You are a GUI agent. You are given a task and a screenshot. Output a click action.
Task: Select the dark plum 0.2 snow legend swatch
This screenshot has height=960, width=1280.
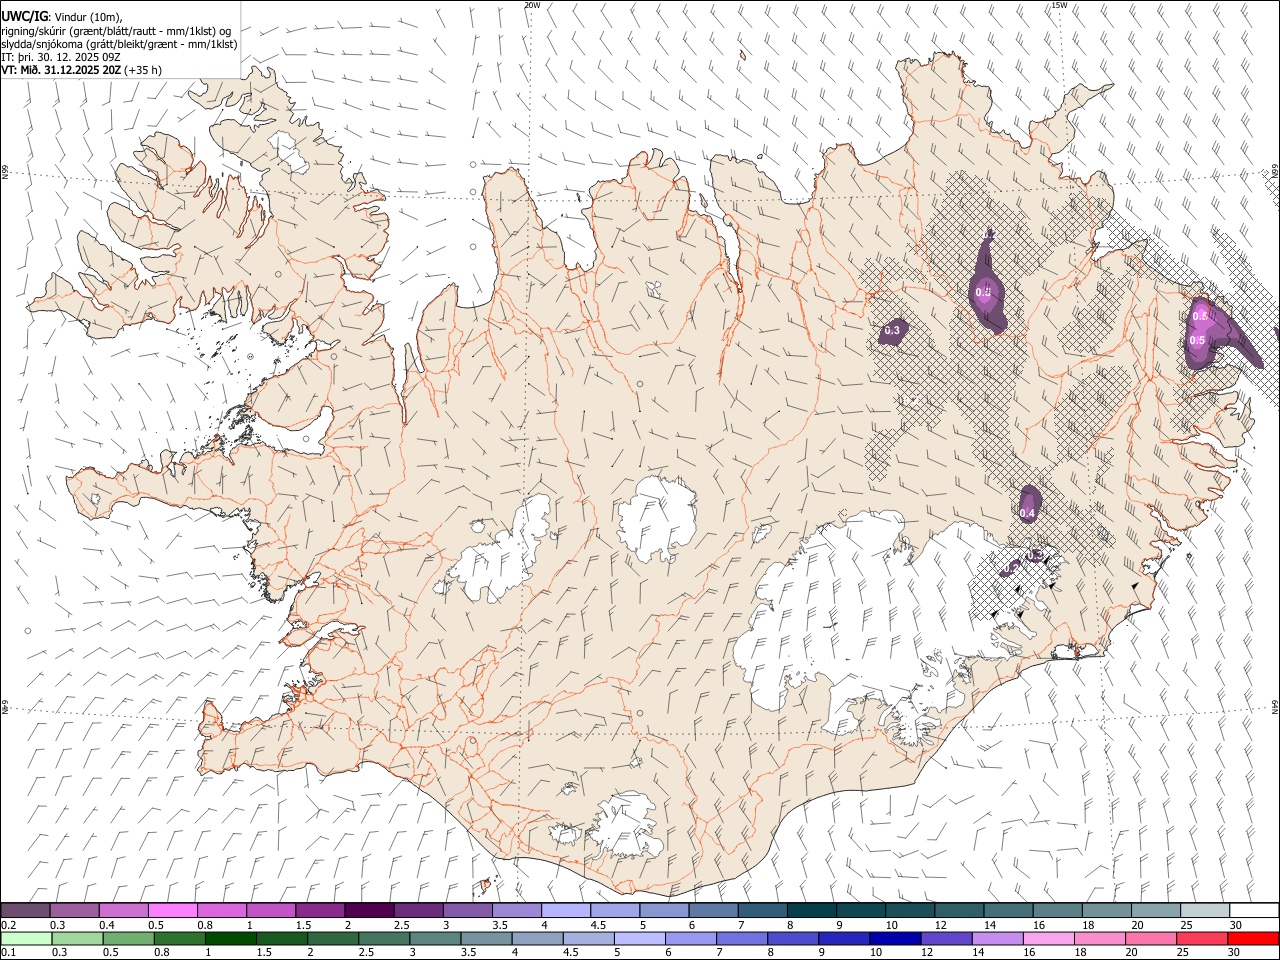coord(25,911)
